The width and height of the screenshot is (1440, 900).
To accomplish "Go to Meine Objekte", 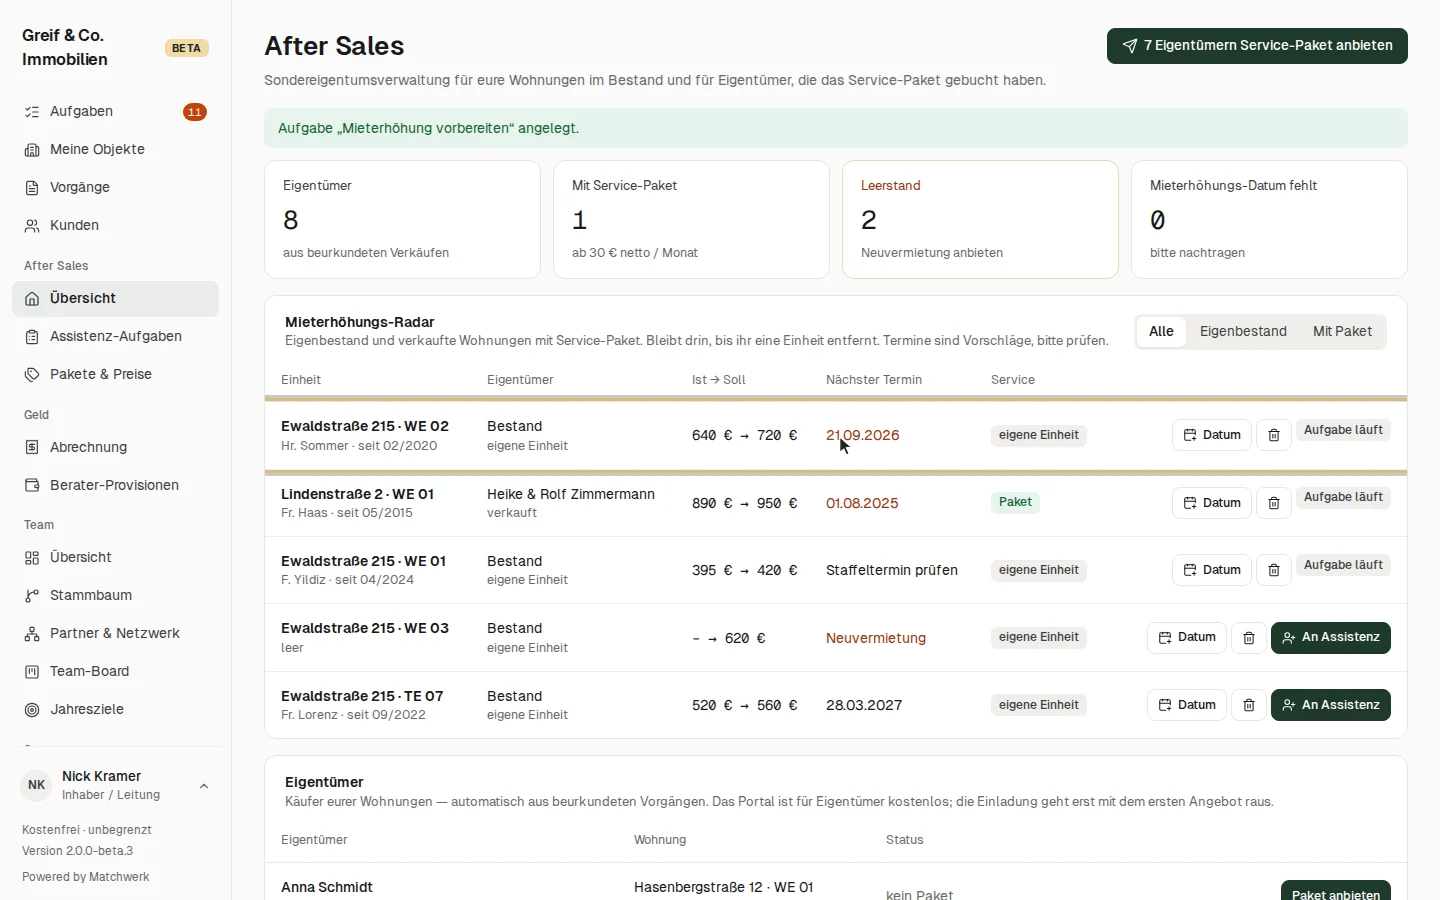I will (x=115, y=149).
